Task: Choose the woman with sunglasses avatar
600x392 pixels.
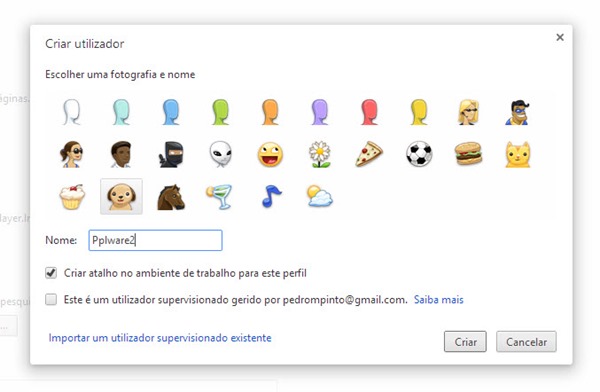Action: [x=72, y=154]
